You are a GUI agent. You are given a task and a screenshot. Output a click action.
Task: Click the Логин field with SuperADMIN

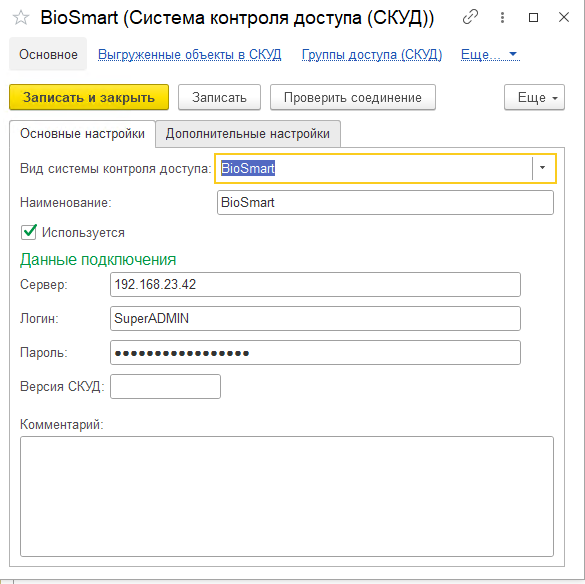[315, 318]
